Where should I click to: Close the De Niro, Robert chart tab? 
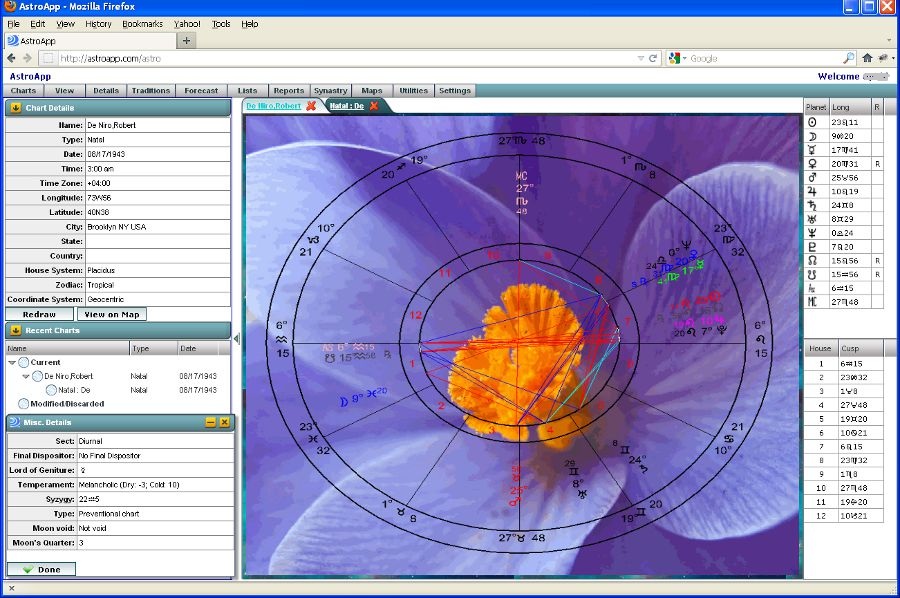pyautogui.click(x=311, y=105)
